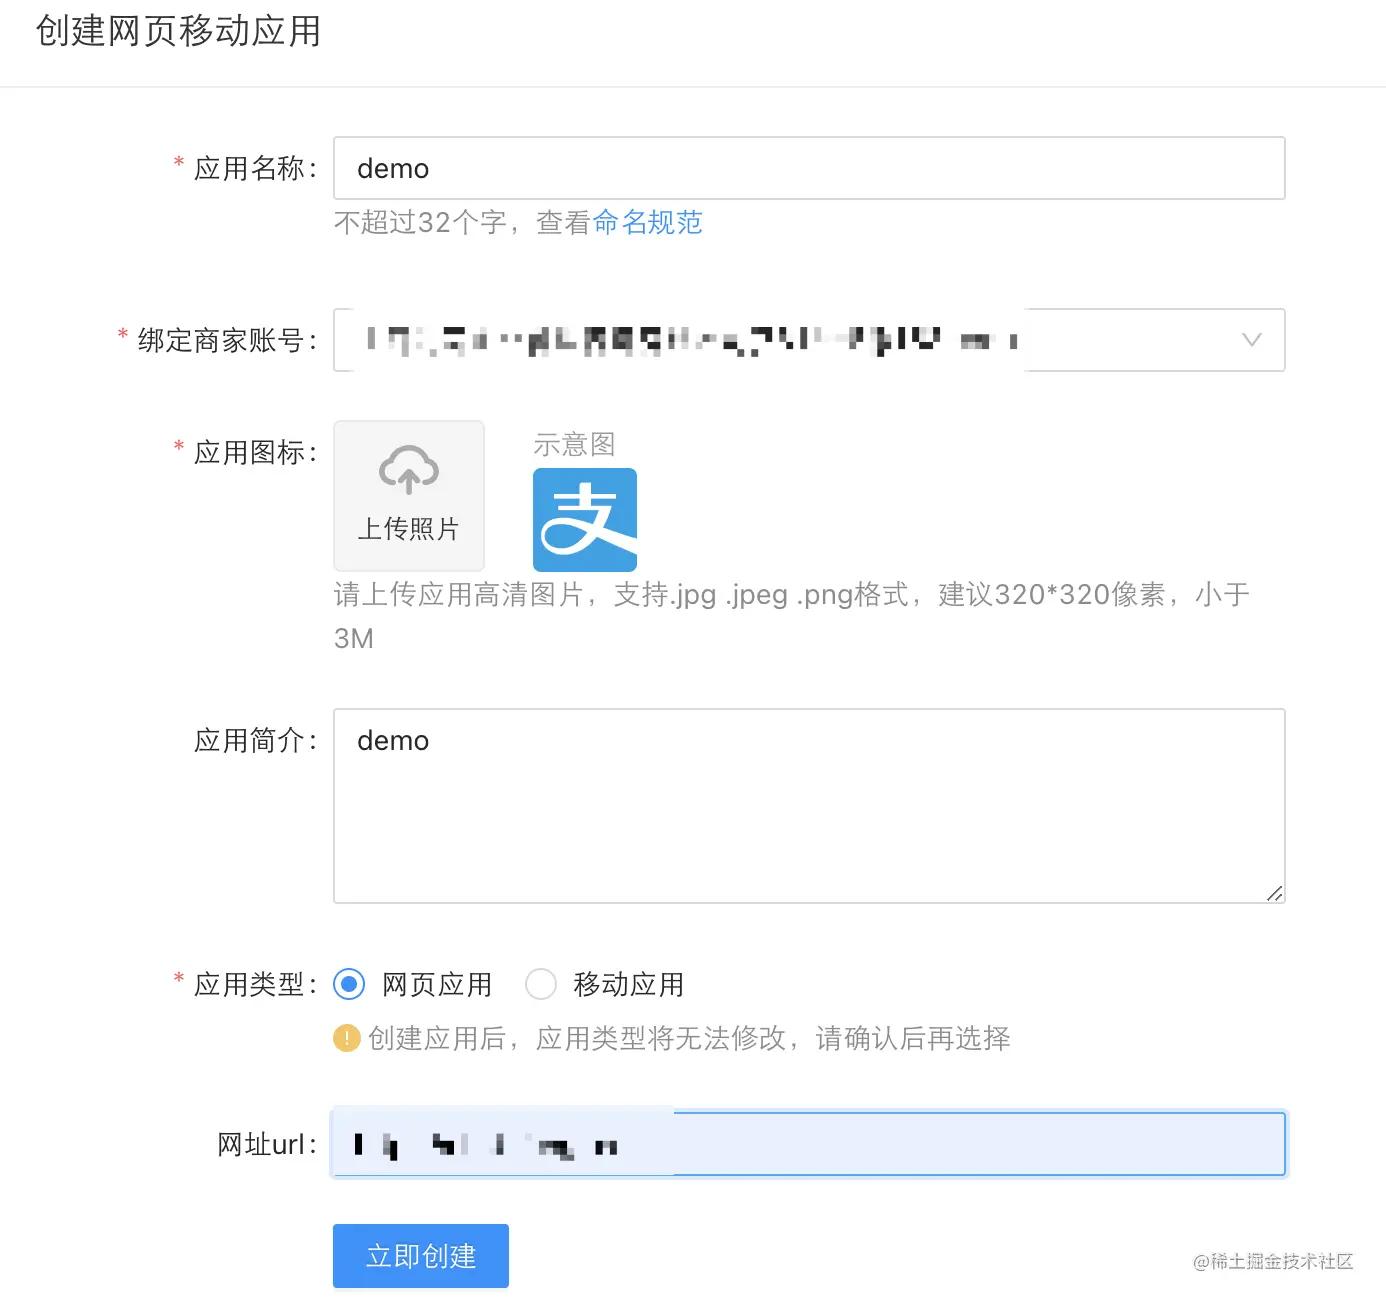The width and height of the screenshot is (1386, 1304).
Task: Click the 应用名称 input containing demo
Action: coord(808,168)
